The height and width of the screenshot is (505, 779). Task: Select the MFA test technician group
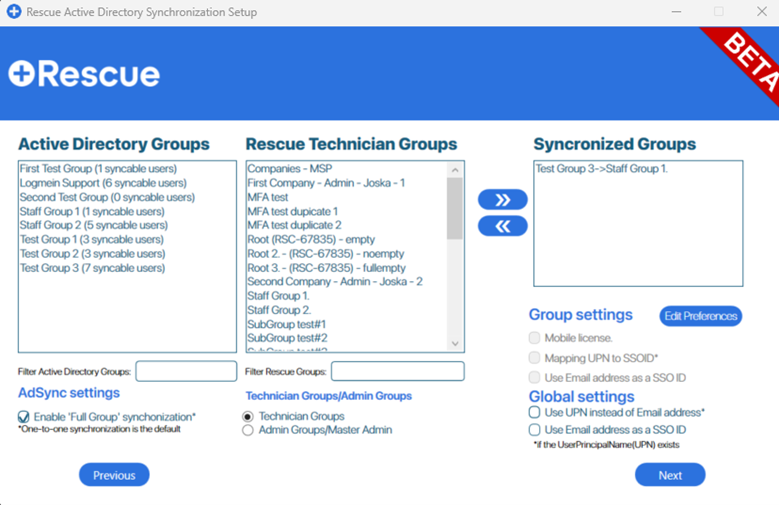(268, 197)
